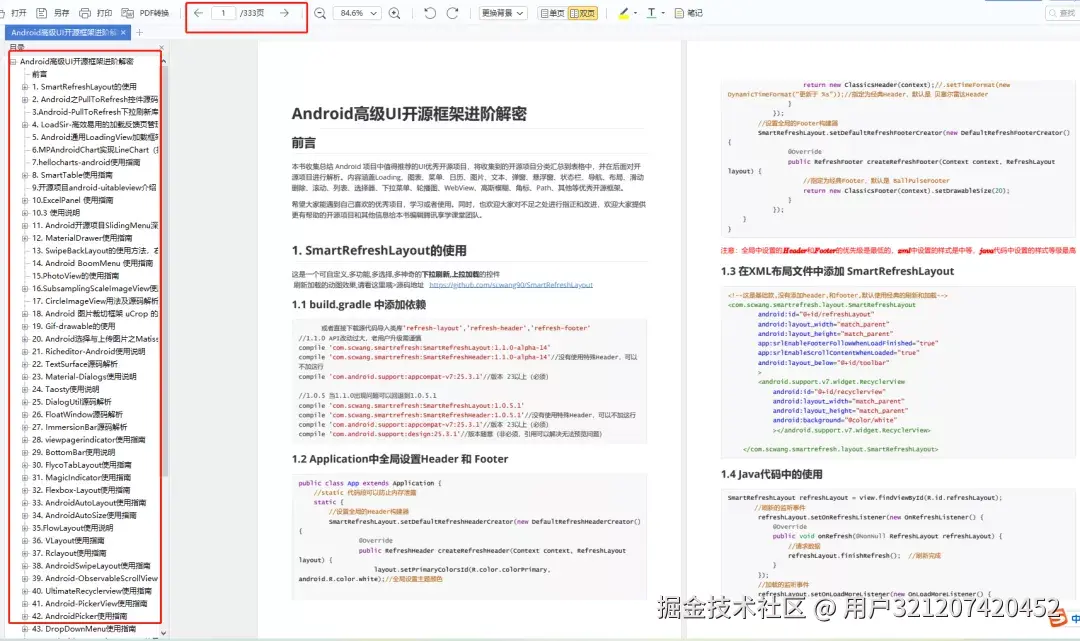Add a new tab with the plus button
Image resolution: width=1080 pixels, height=641 pixels.
coord(139,32)
